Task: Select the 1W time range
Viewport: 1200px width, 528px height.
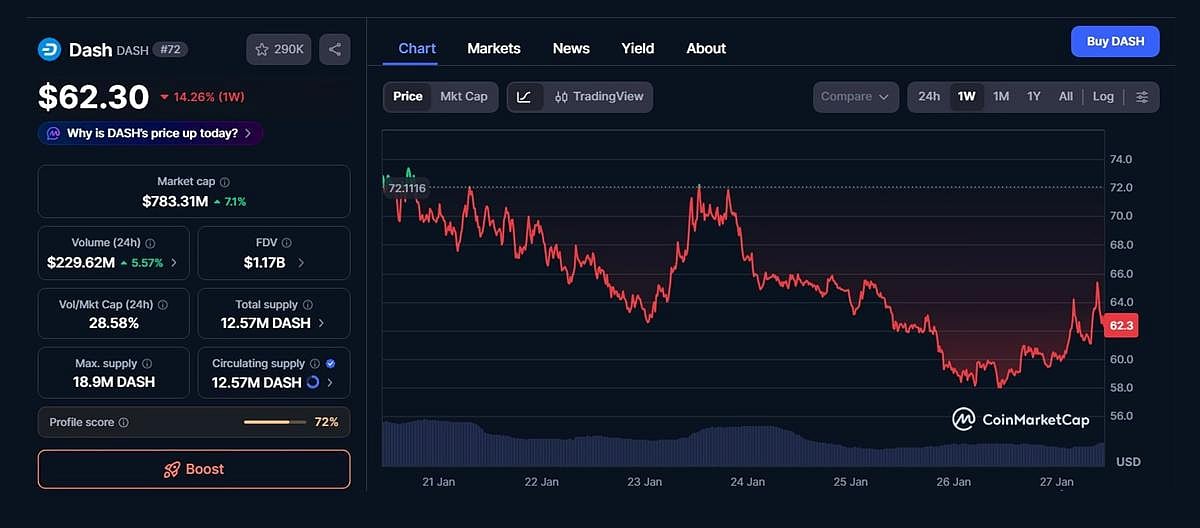Action: tap(966, 97)
